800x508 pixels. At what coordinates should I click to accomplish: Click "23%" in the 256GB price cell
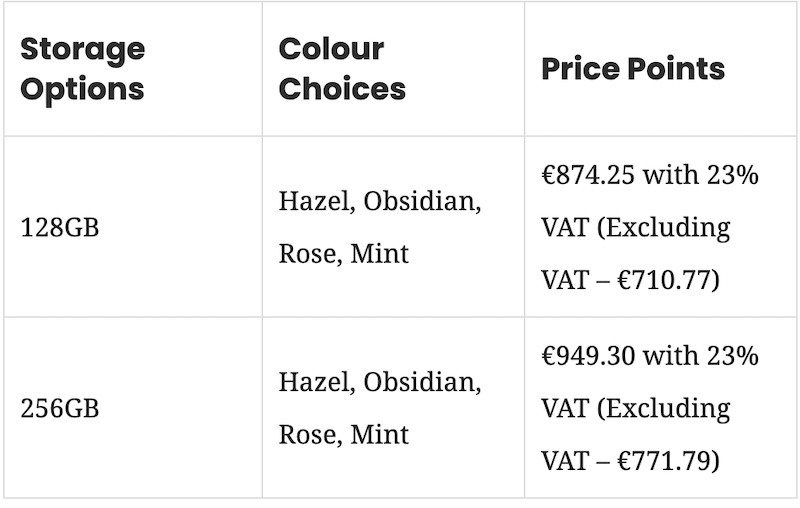[x=733, y=356]
